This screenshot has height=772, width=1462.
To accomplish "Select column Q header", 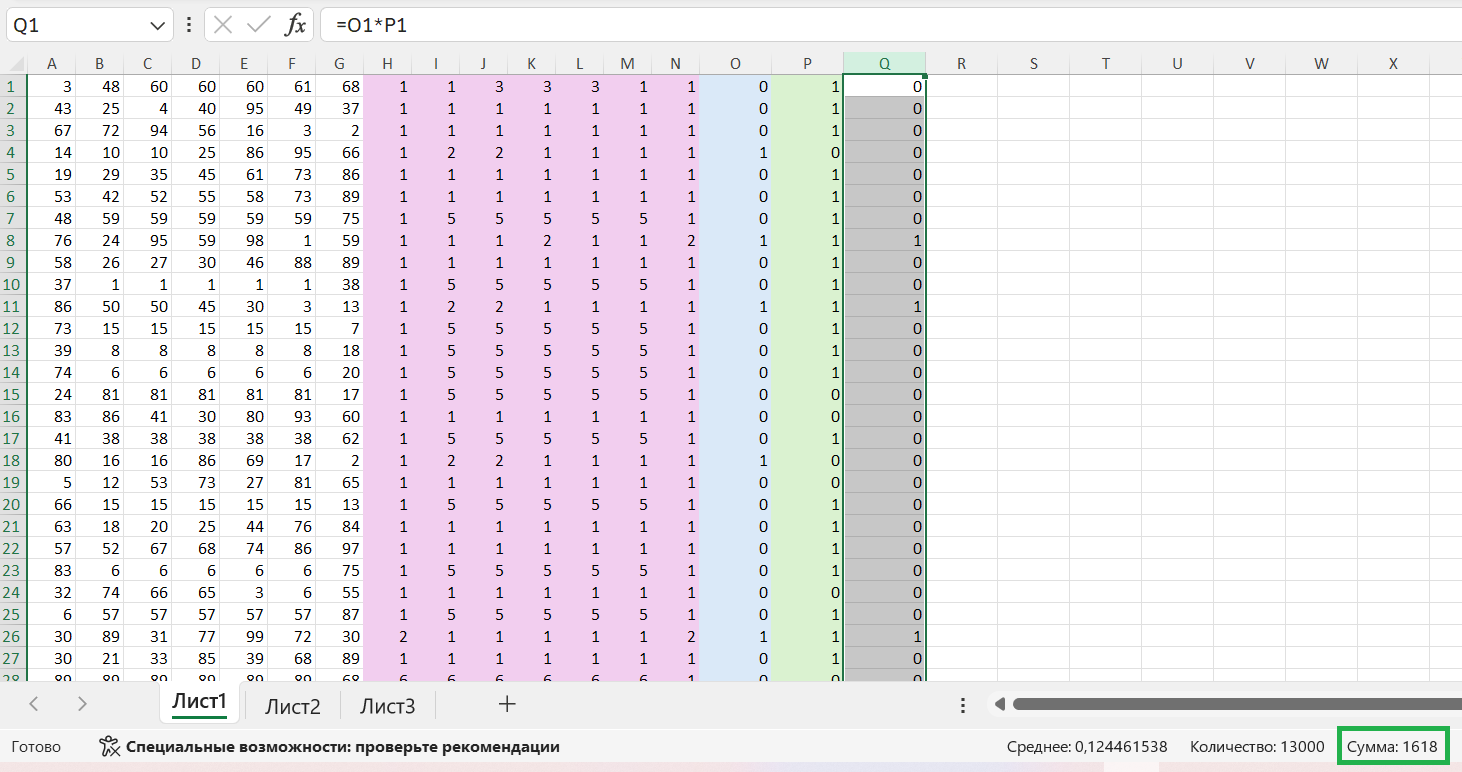I will coord(884,64).
